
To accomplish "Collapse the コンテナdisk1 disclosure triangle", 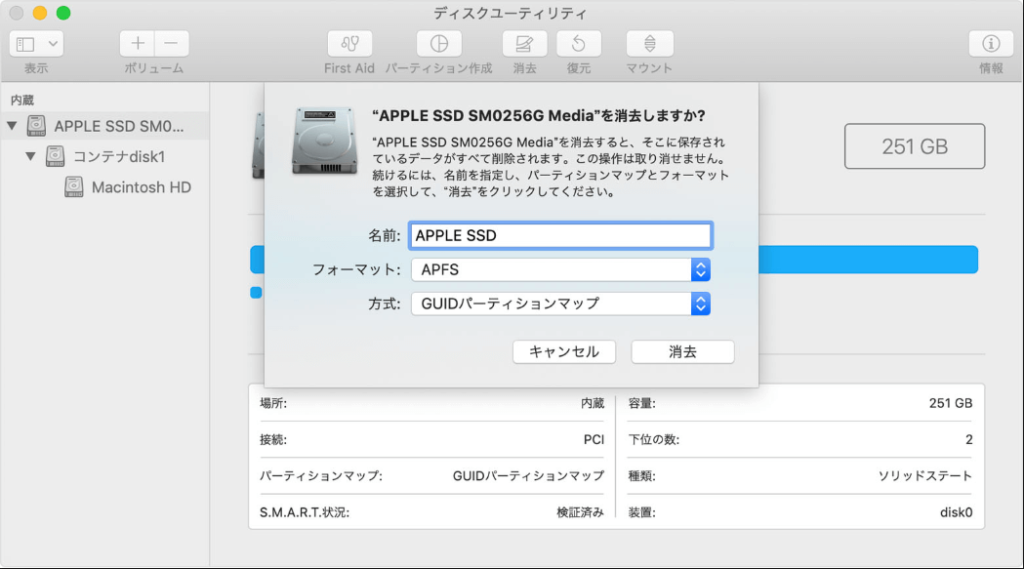I will click(x=31, y=157).
